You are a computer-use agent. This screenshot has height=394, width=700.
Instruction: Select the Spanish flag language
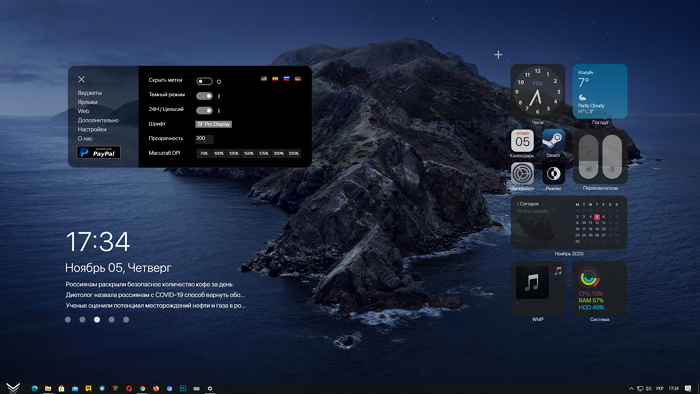click(275, 79)
